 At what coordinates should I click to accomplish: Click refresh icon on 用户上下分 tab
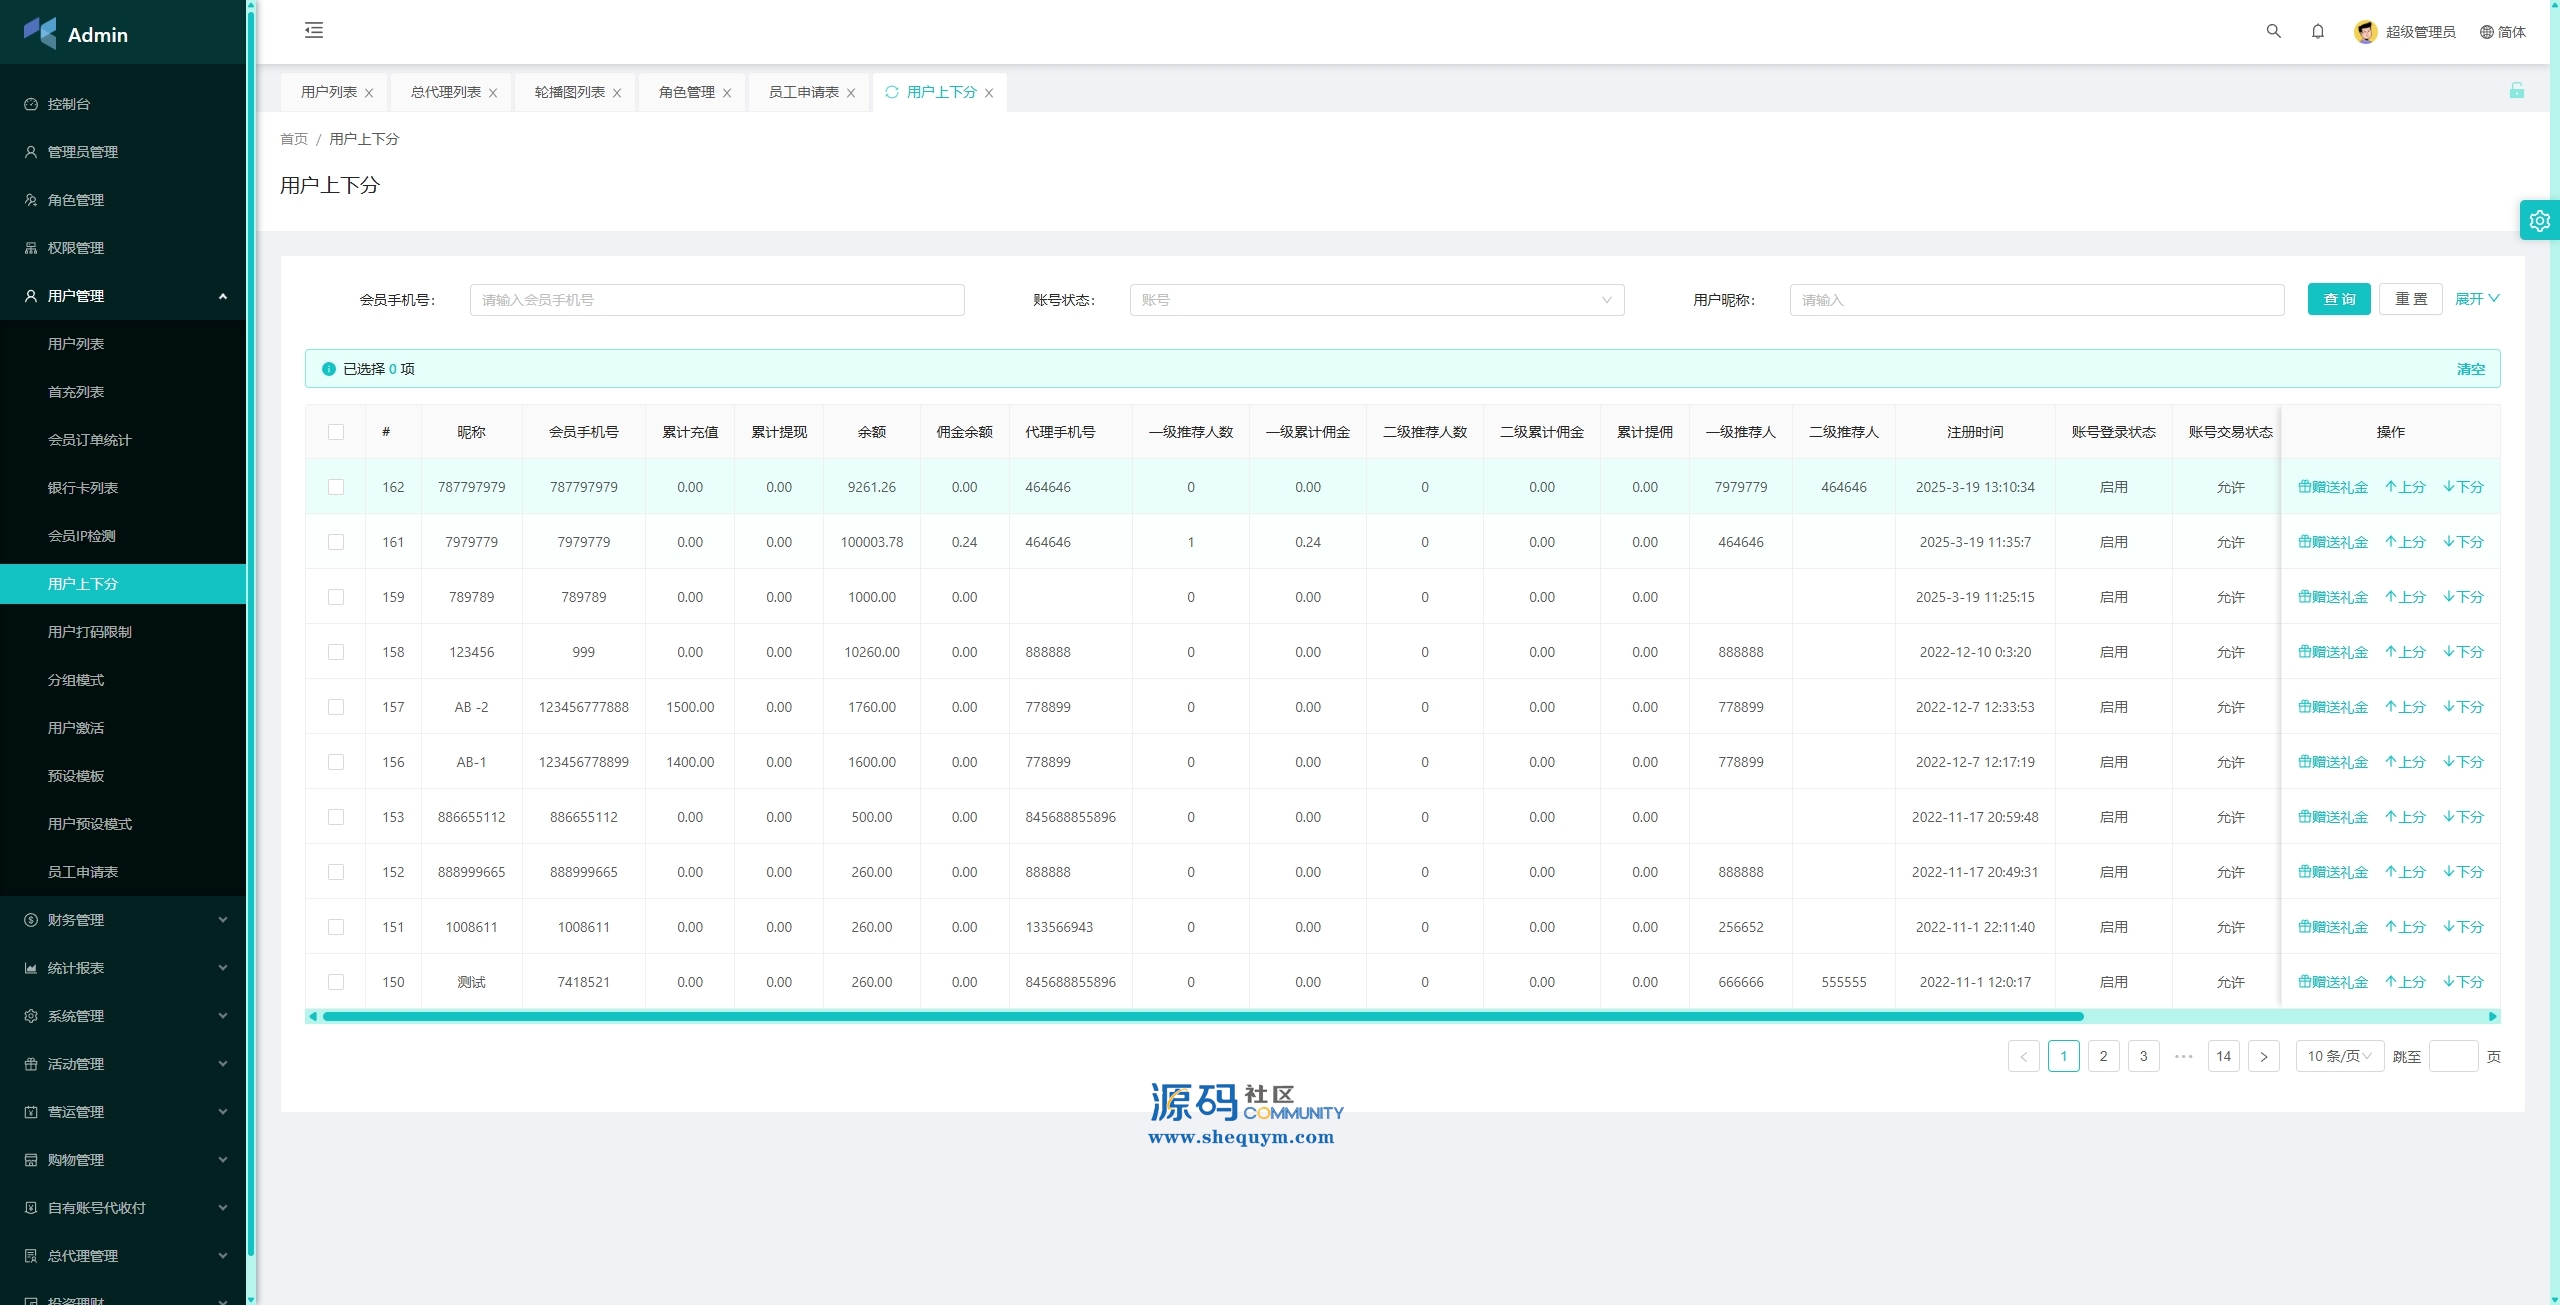pos(891,92)
